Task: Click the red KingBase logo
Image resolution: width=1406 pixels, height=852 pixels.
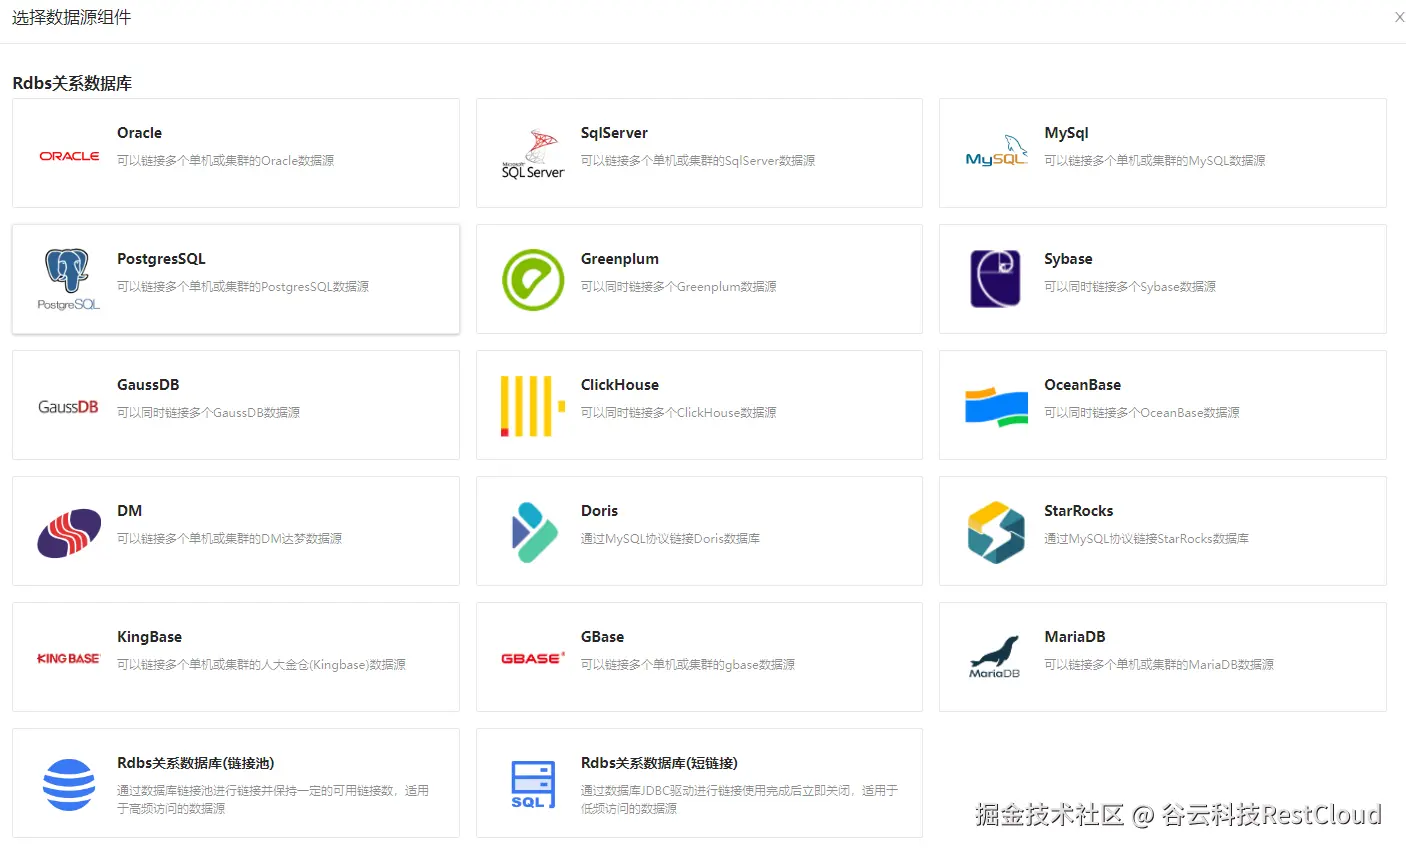Action: point(69,658)
